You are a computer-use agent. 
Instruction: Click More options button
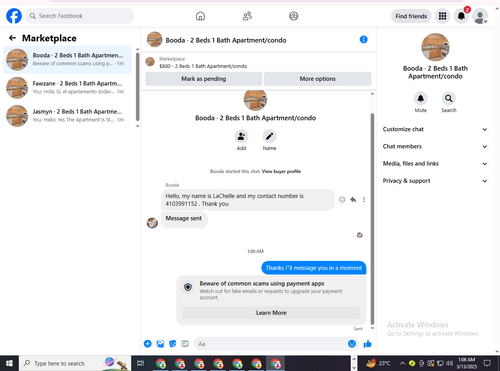317,79
